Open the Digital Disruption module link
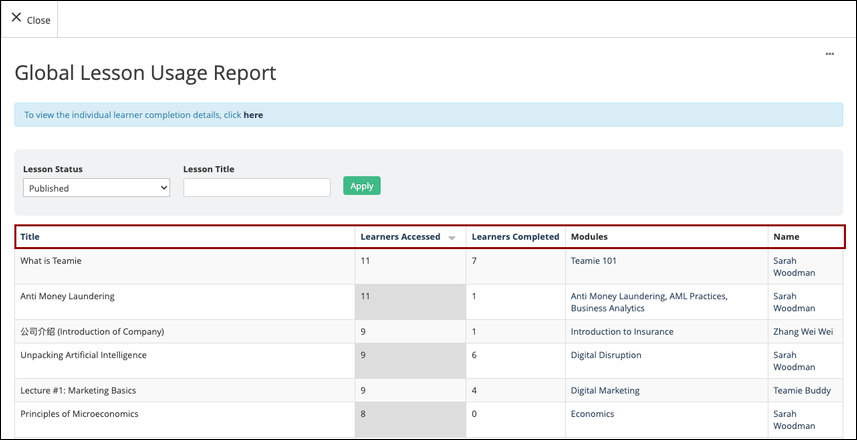 [606, 355]
